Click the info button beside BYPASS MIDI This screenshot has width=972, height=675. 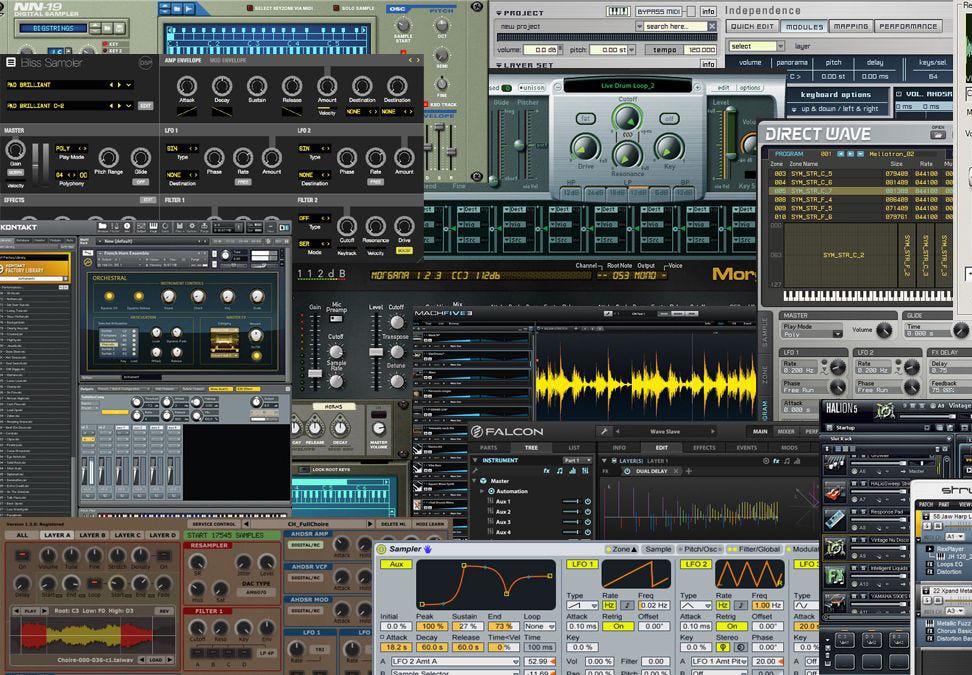tap(708, 11)
